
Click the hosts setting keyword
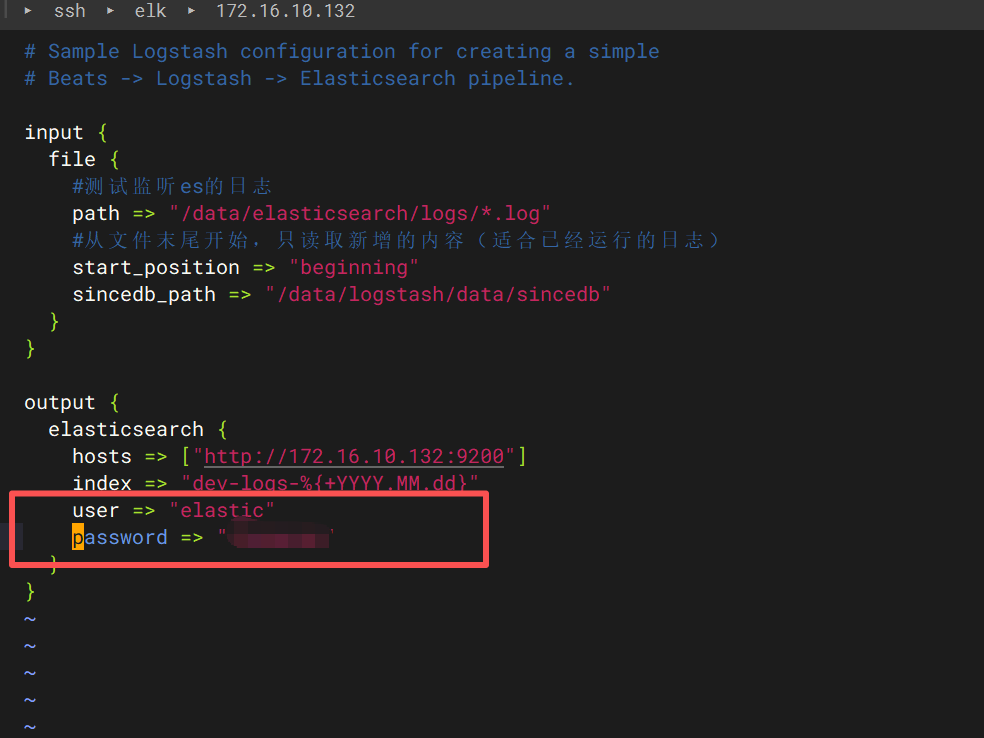[x=102, y=457]
